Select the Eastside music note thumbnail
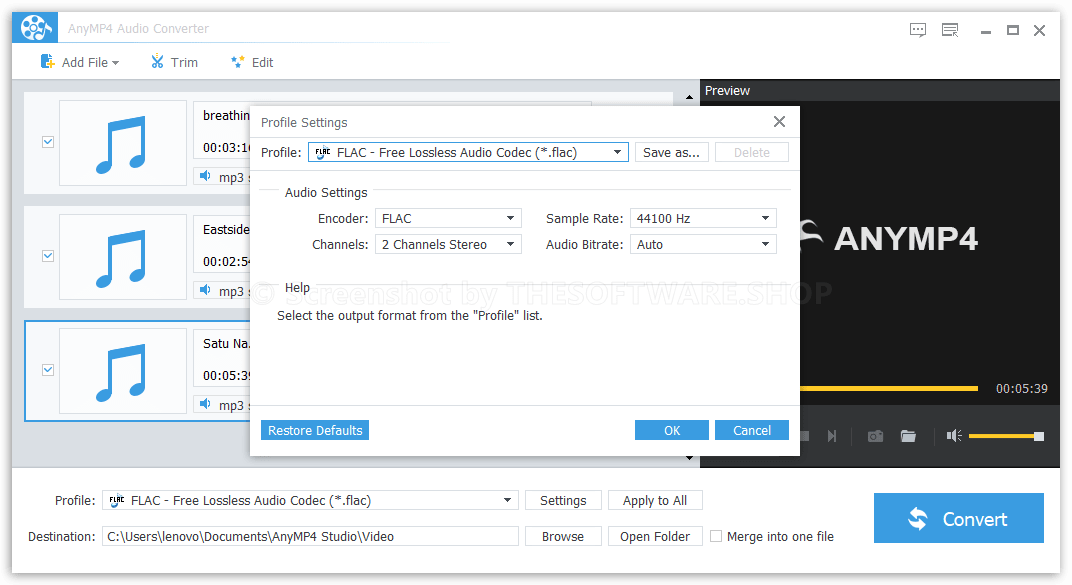 [x=123, y=257]
